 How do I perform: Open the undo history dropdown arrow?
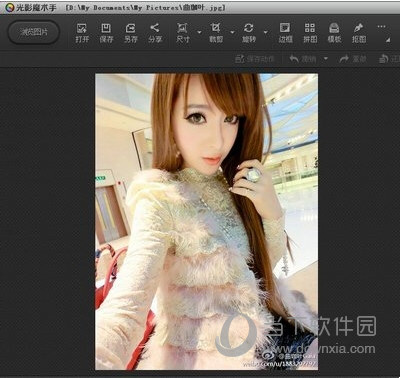click(x=326, y=59)
